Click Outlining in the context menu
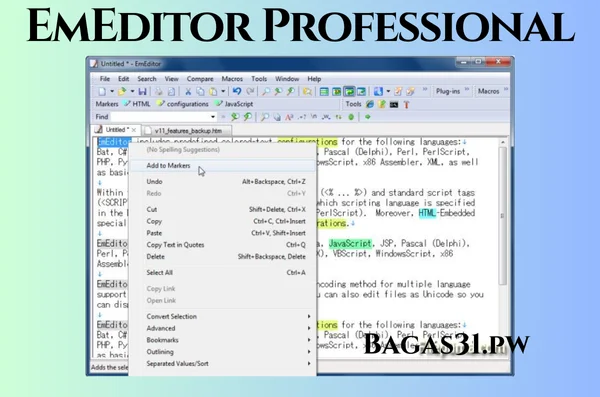 (x=222, y=352)
